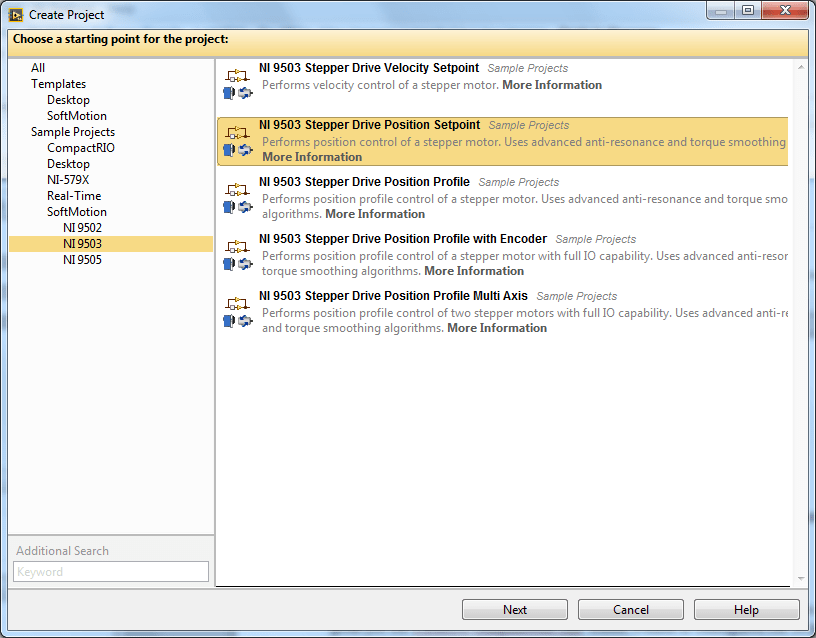Image resolution: width=816 pixels, height=638 pixels.
Task: Minimize the Create Project window
Action: point(721,10)
